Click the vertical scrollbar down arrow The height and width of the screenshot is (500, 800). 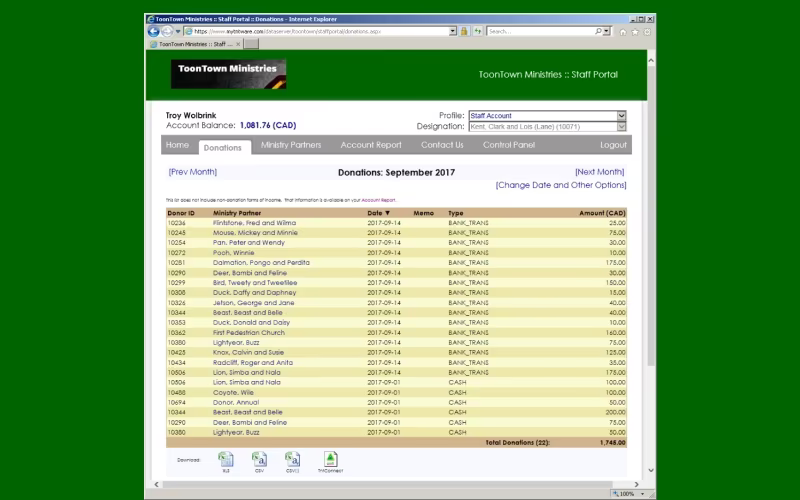click(651, 470)
